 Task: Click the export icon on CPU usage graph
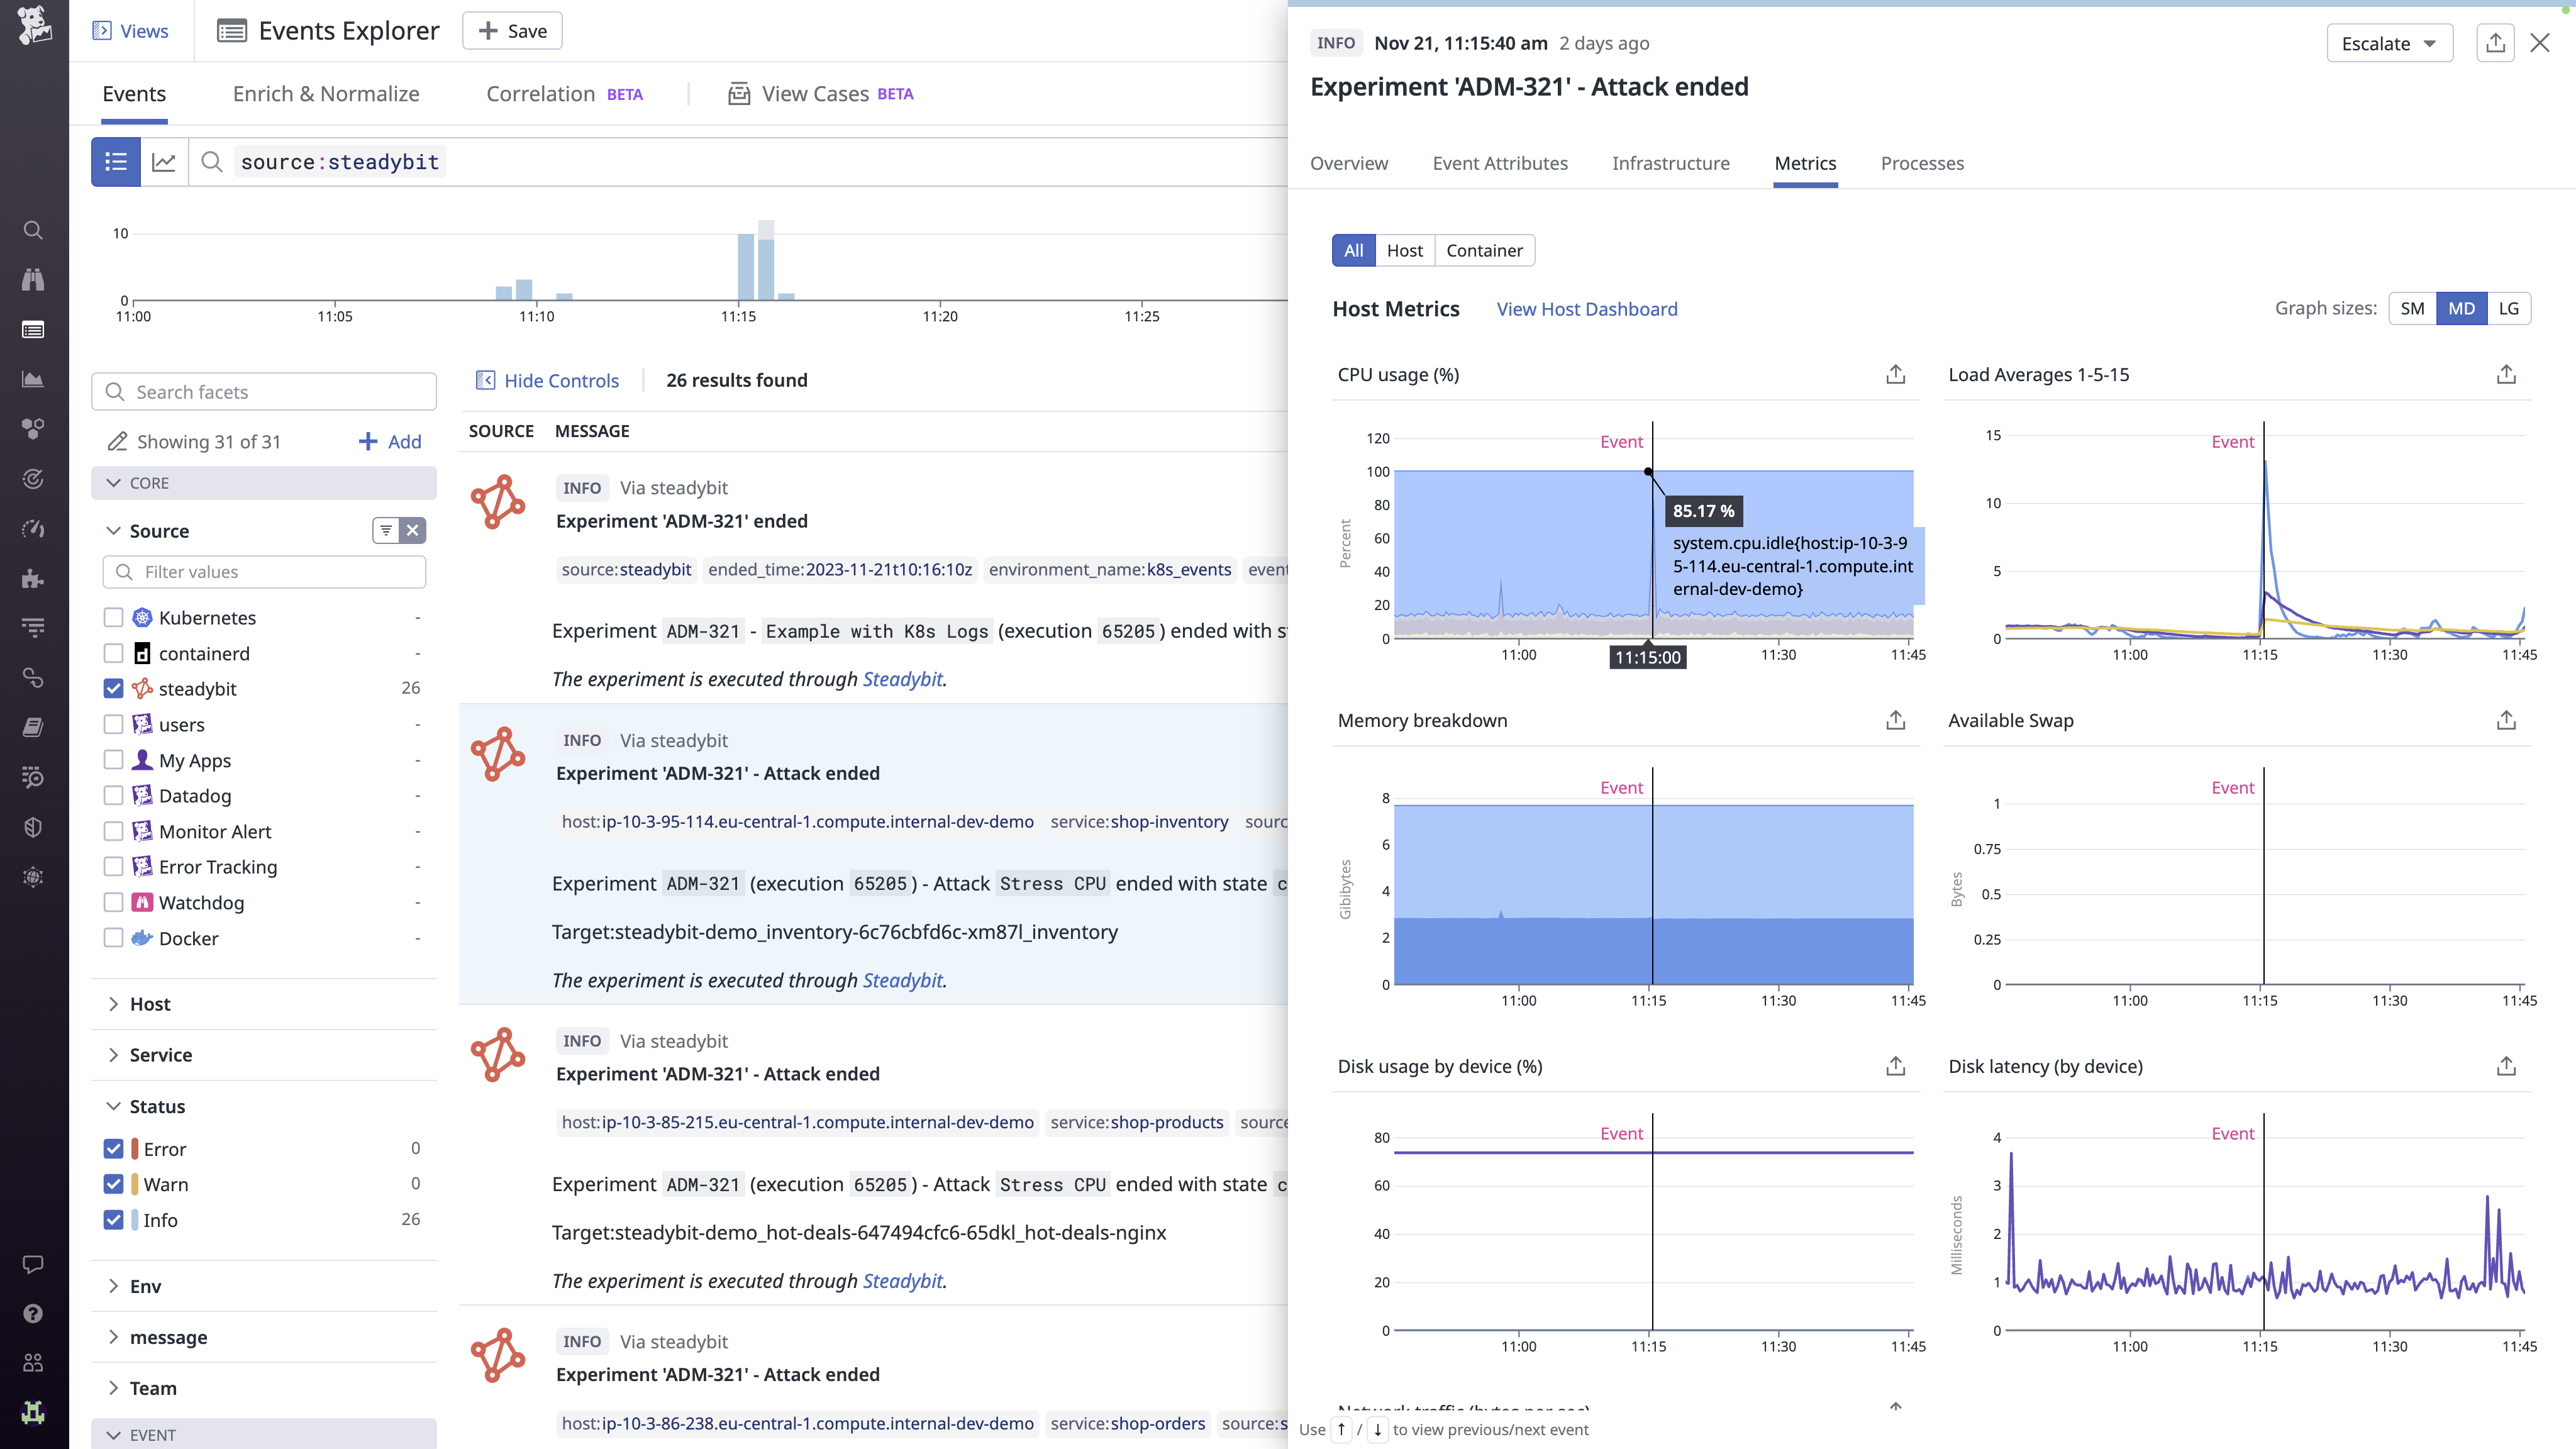[1895, 374]
